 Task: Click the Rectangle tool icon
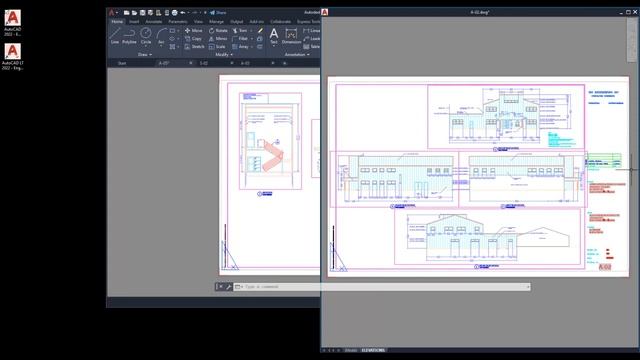172,31
